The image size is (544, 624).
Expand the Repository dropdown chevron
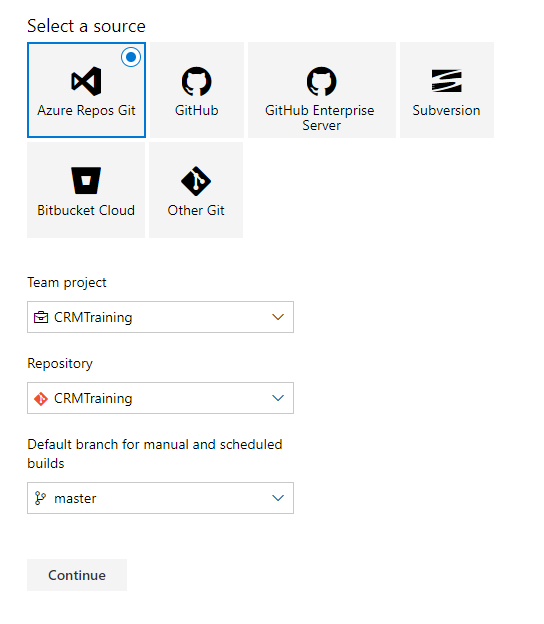point(278,398)
